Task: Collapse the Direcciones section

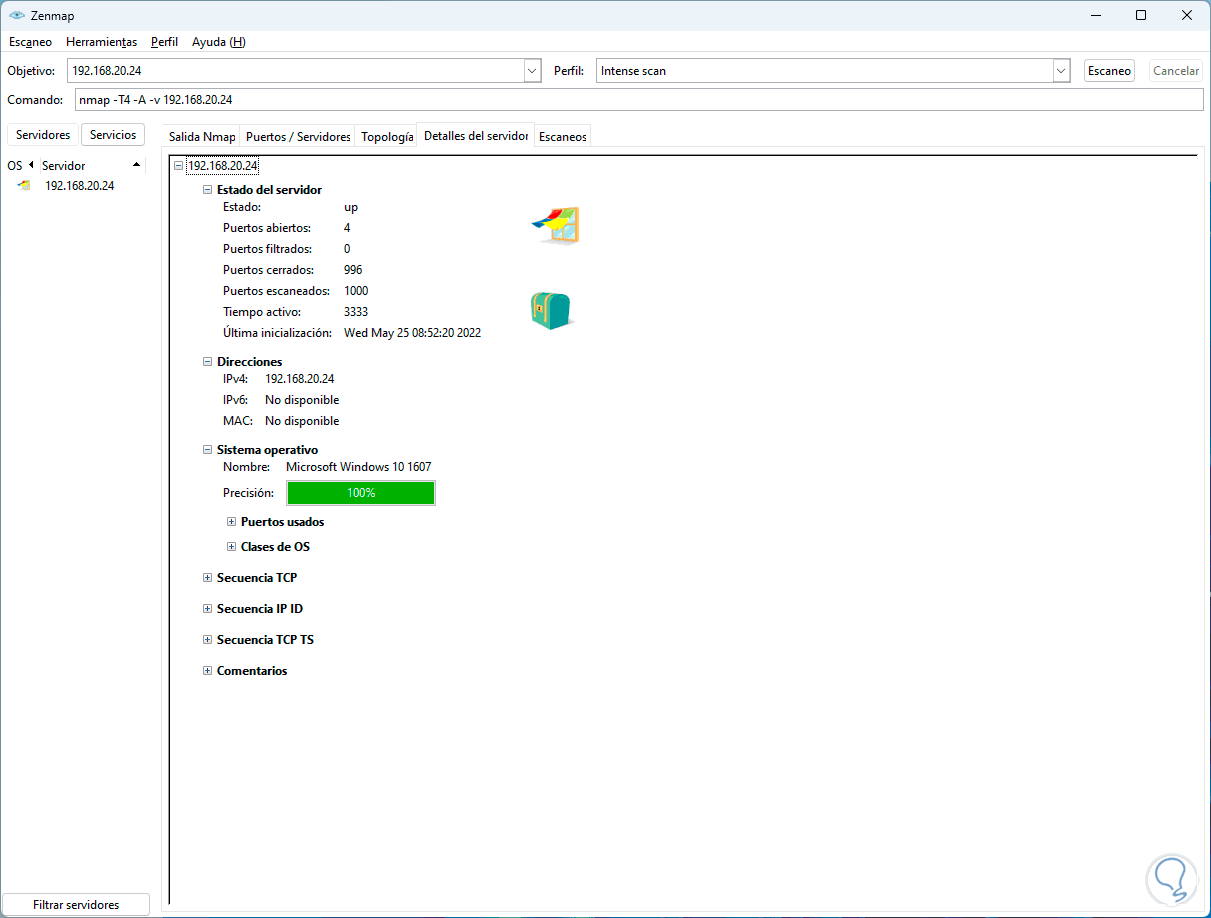Action: coord(208,362)
